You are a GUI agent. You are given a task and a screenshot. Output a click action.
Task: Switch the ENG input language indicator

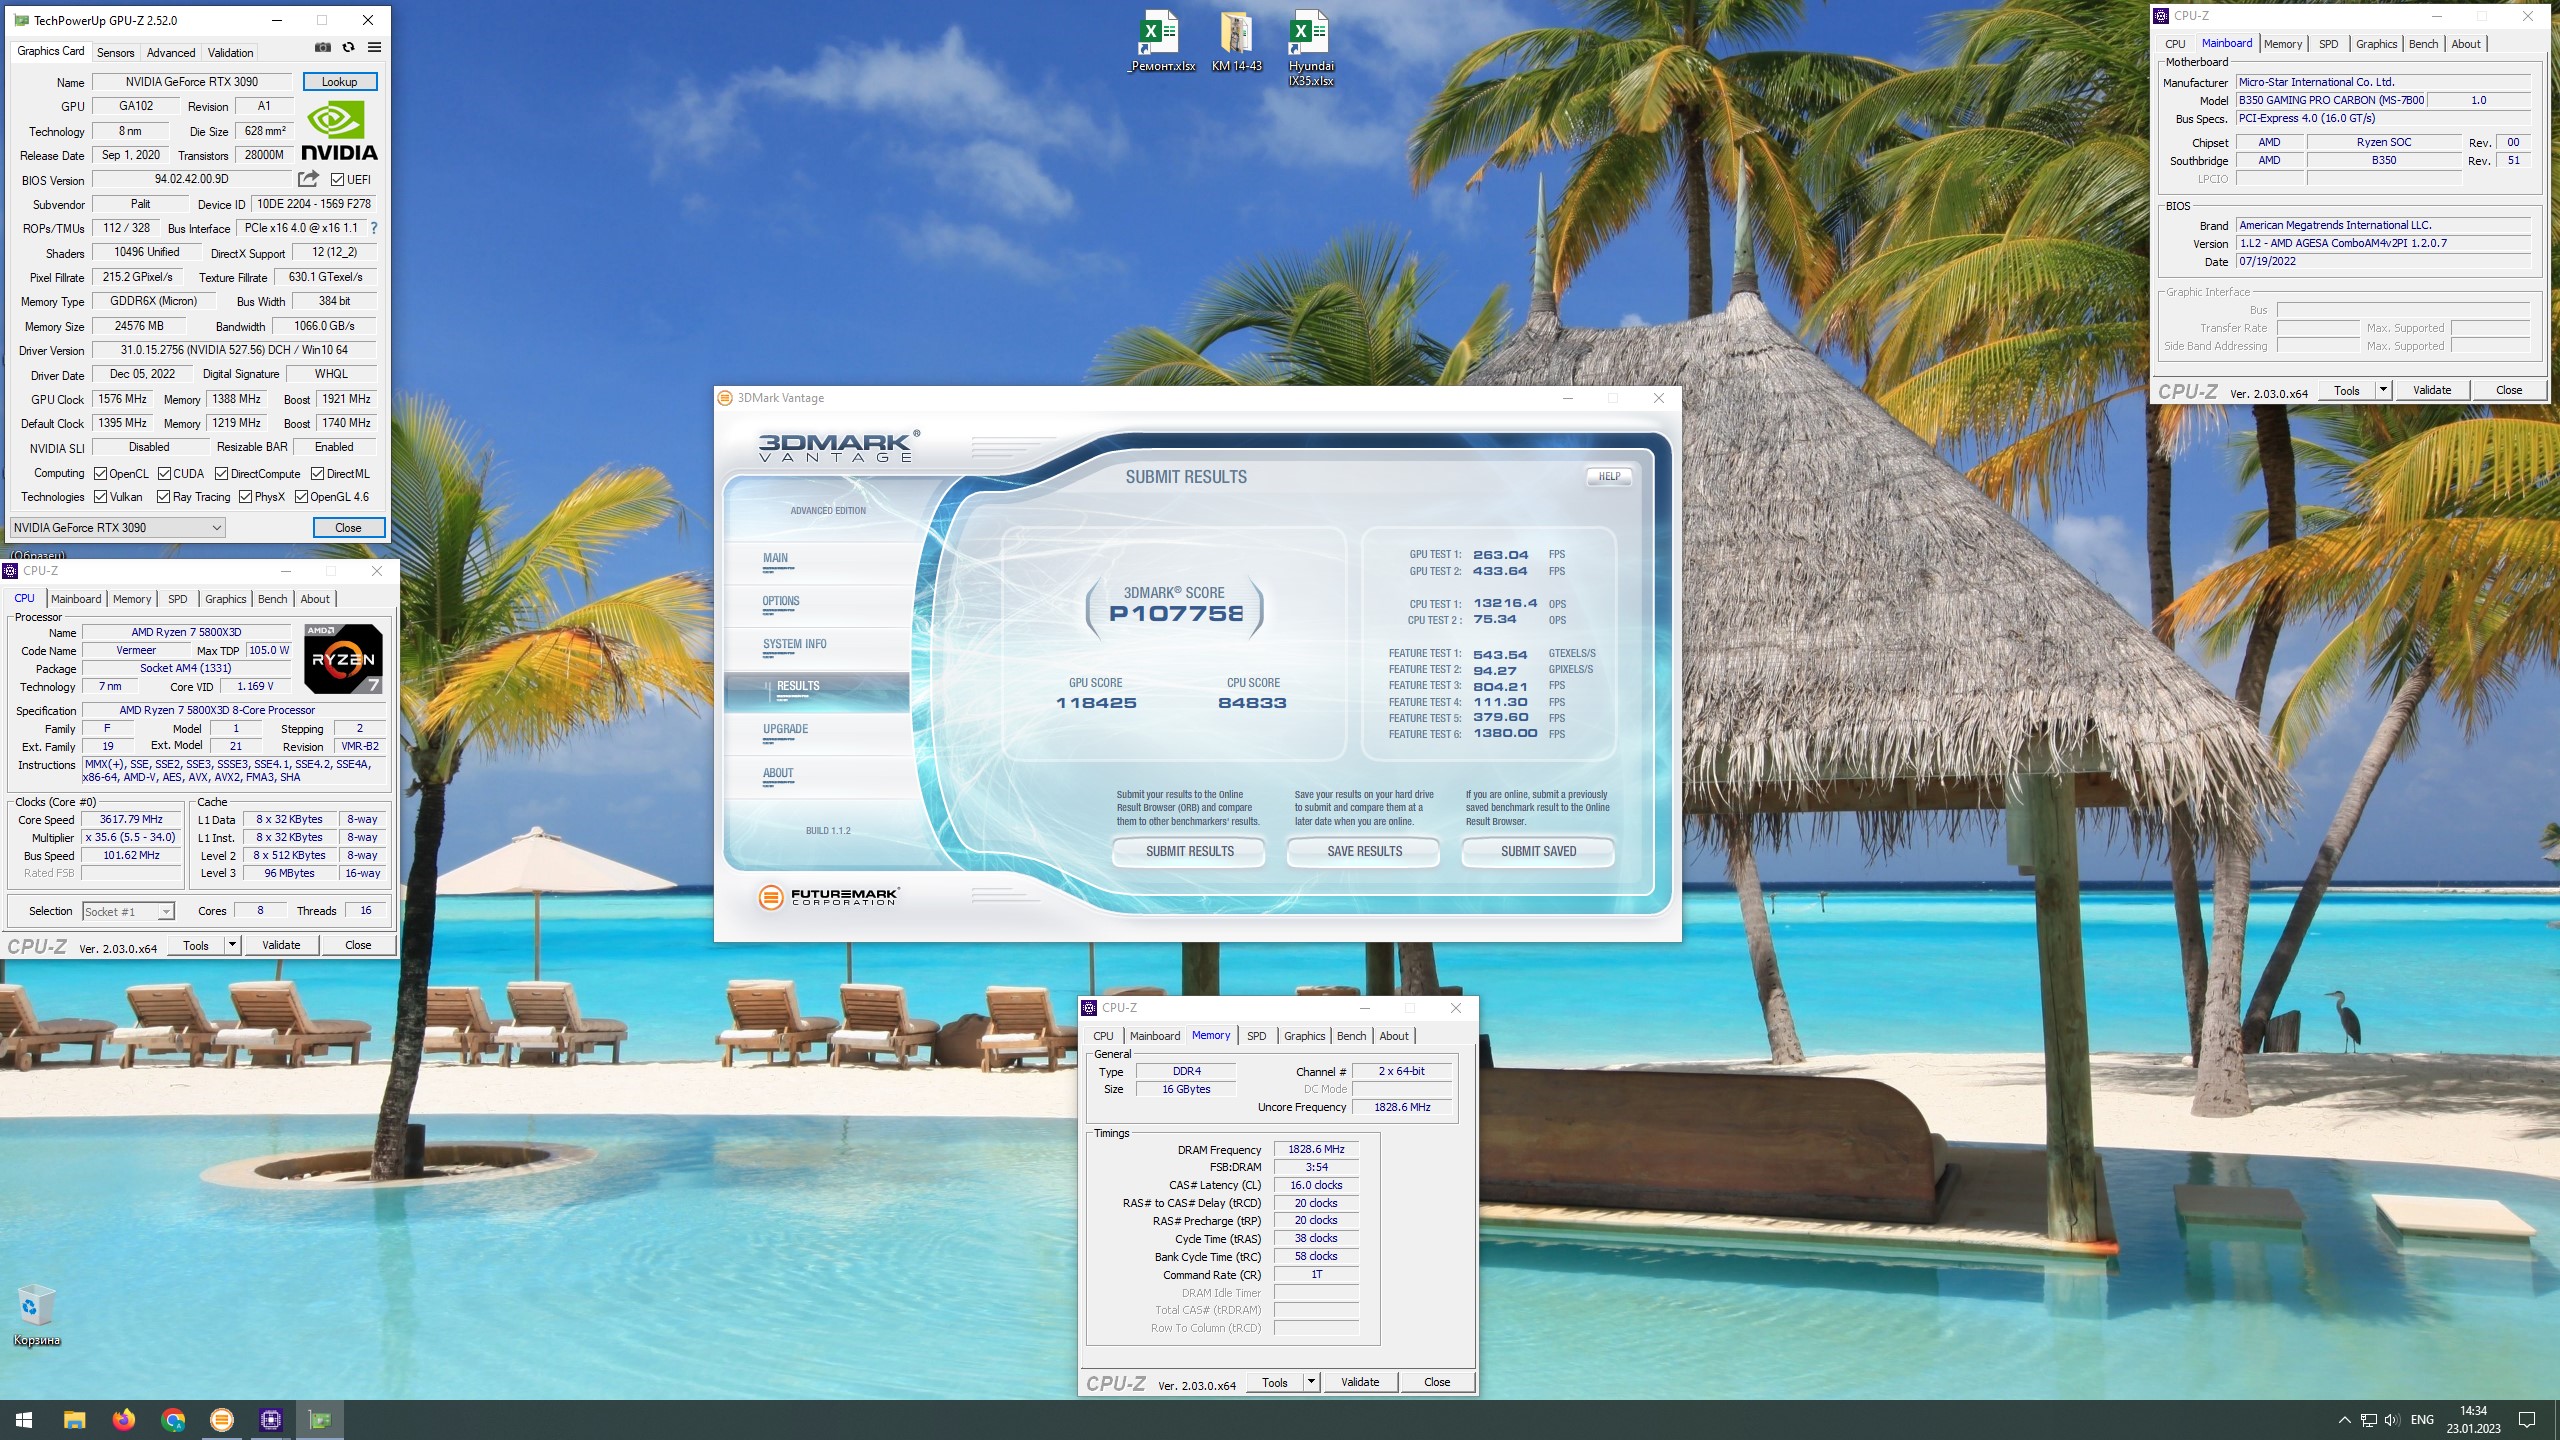2422,1420
